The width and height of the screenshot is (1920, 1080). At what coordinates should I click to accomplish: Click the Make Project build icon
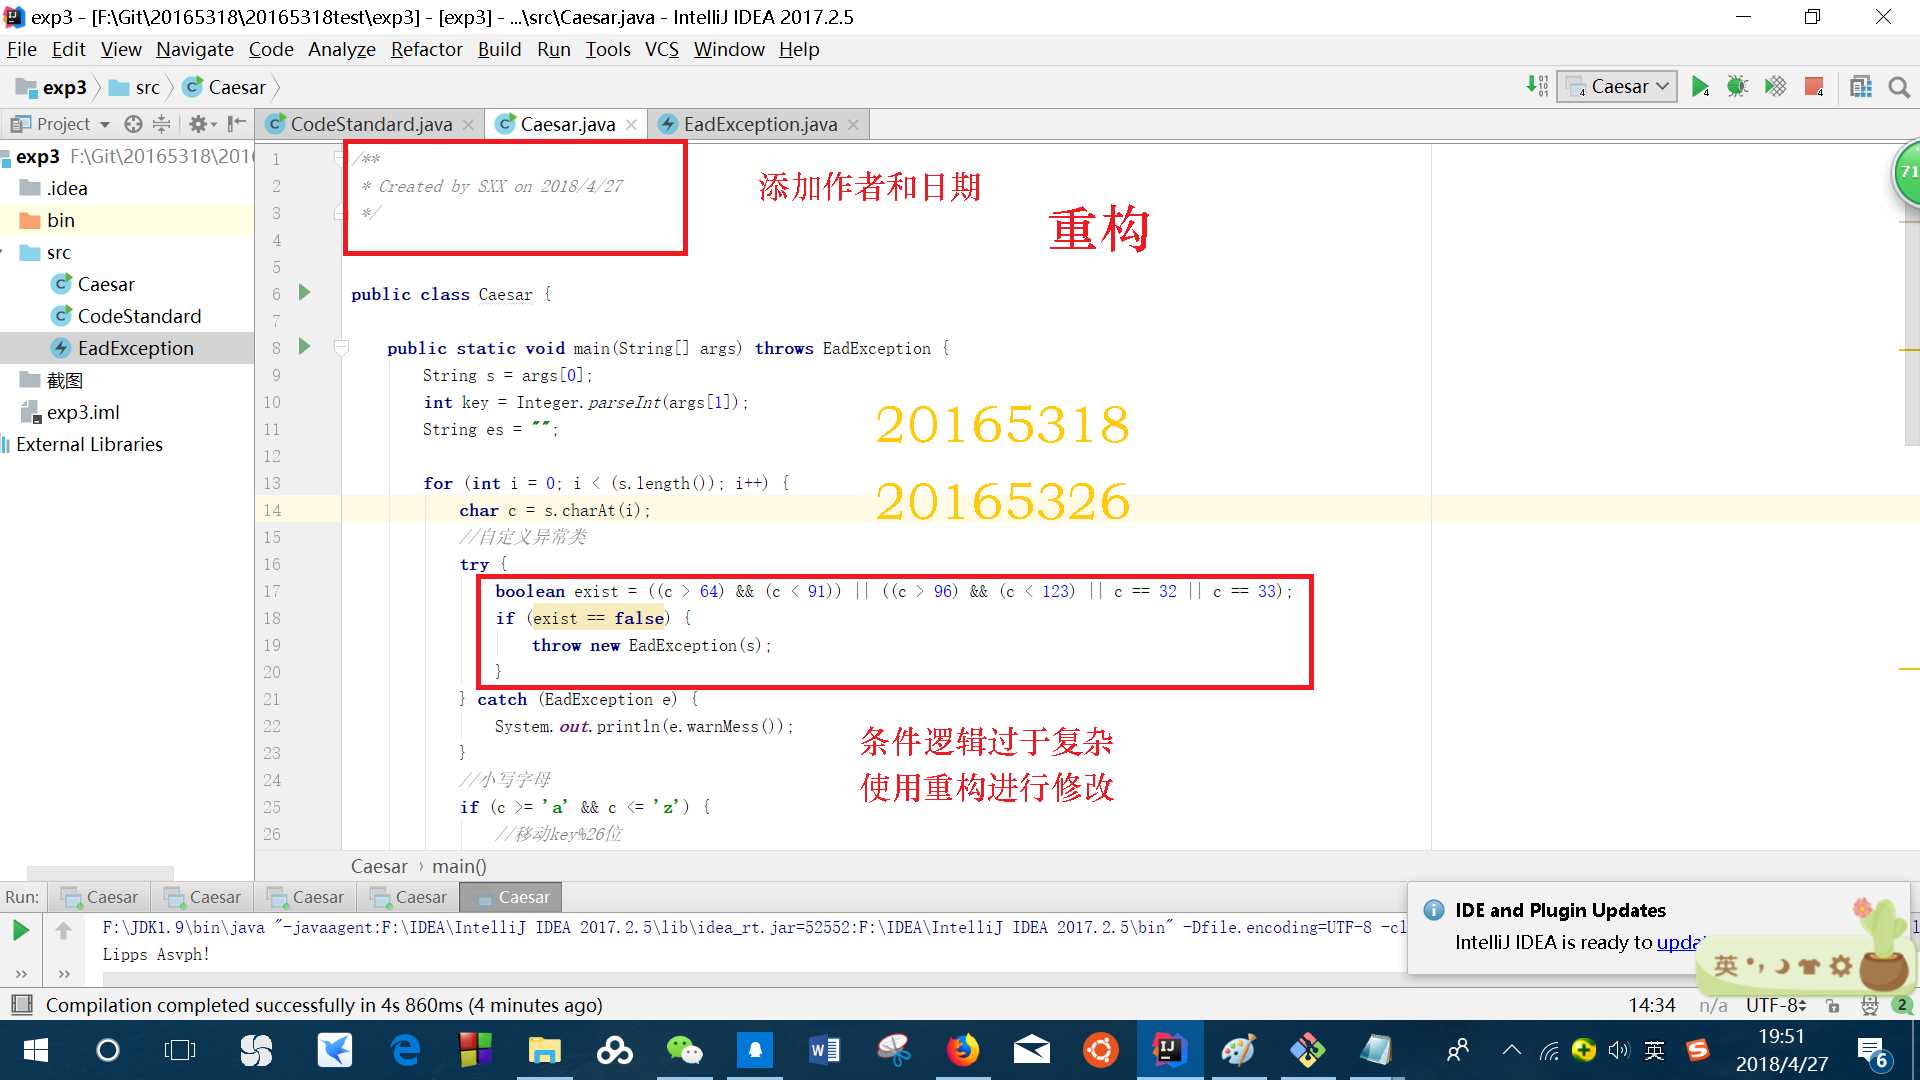1537,87
